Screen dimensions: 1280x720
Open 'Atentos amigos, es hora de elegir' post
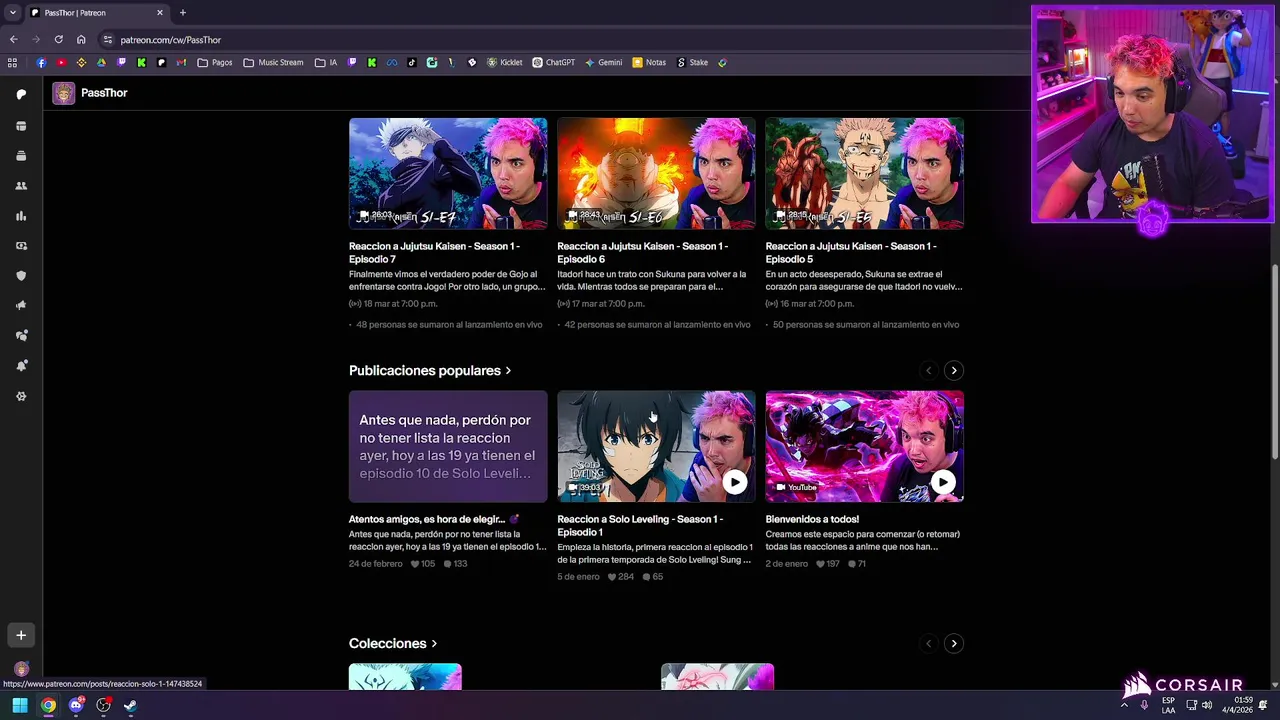pos(433,520)
